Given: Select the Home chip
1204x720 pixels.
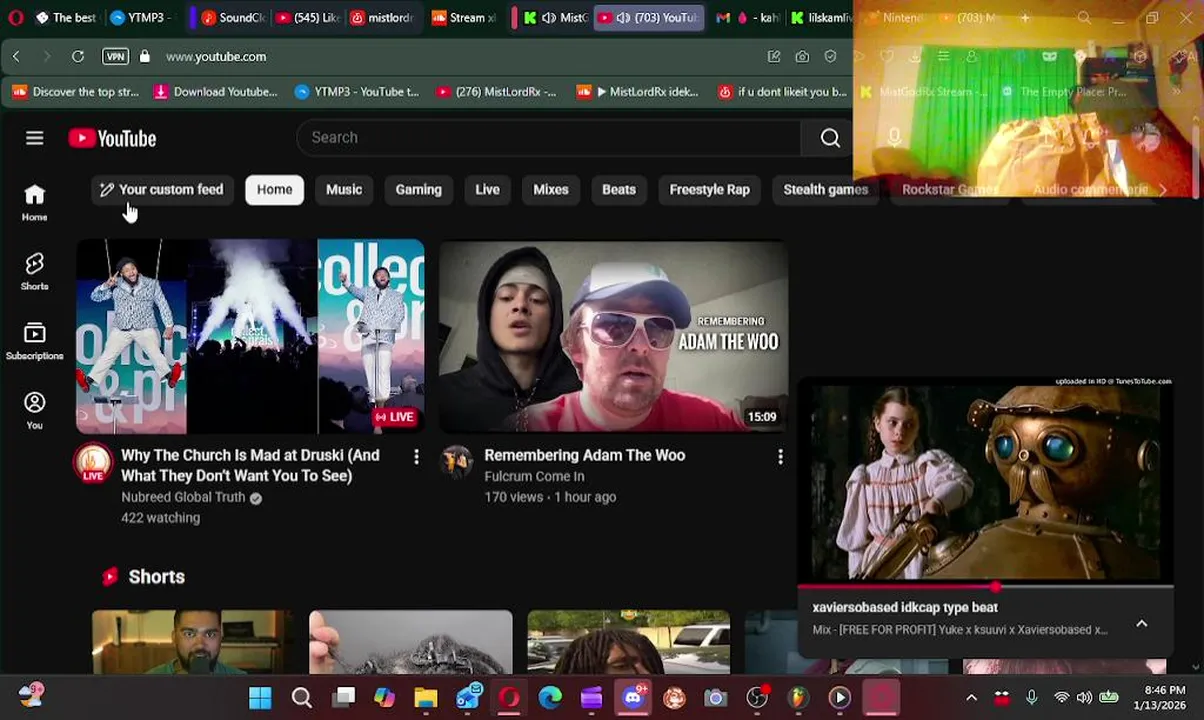Looking at the screenshot, I should click(x=274, y=189).
